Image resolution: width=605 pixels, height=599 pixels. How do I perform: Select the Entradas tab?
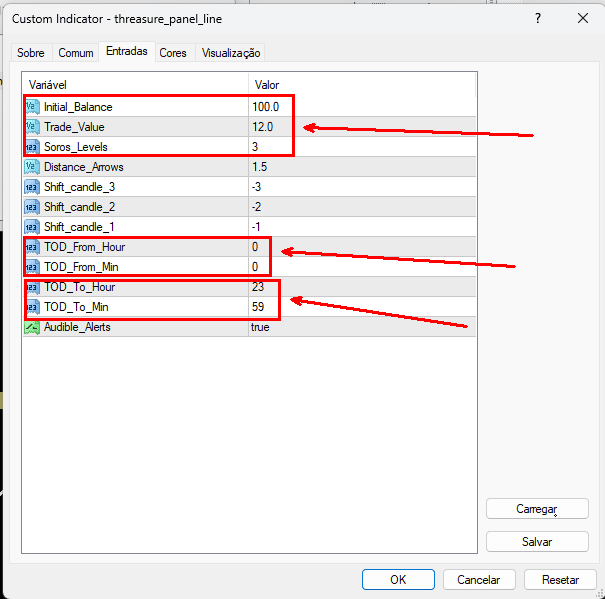click(127, 51)
